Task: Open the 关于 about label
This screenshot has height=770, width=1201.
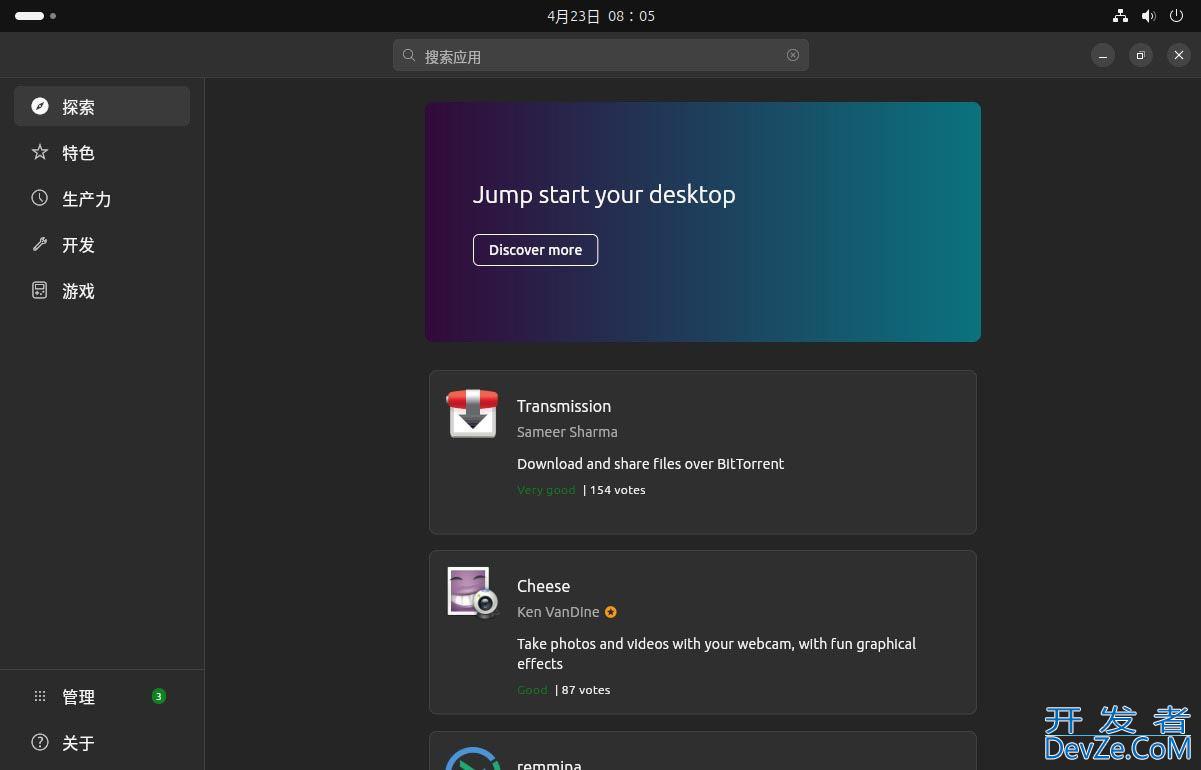Action: click(78, 743)
